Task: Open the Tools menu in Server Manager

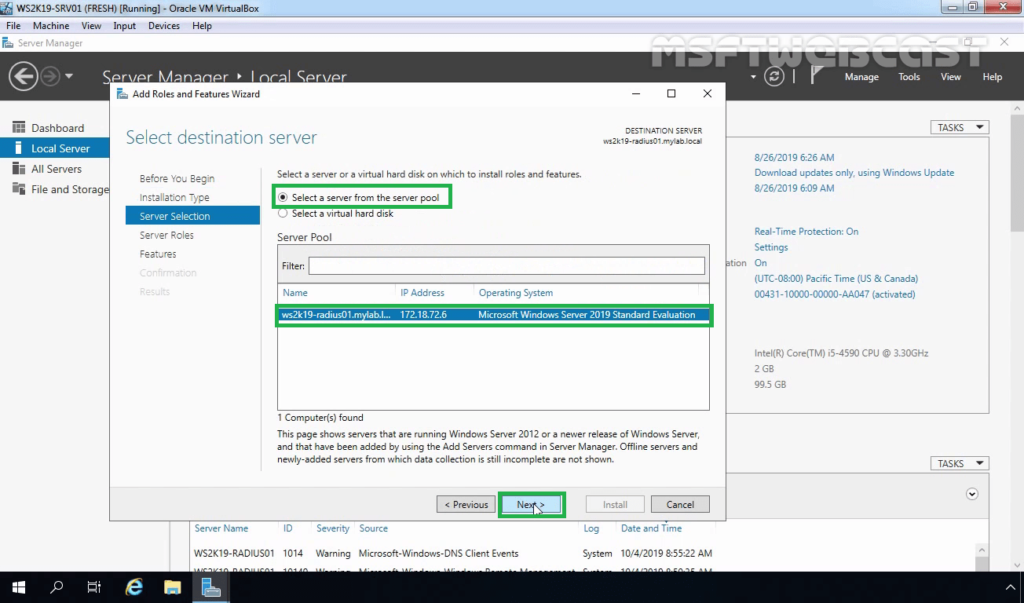Action: pyautogui.click(x=908, y=76)
